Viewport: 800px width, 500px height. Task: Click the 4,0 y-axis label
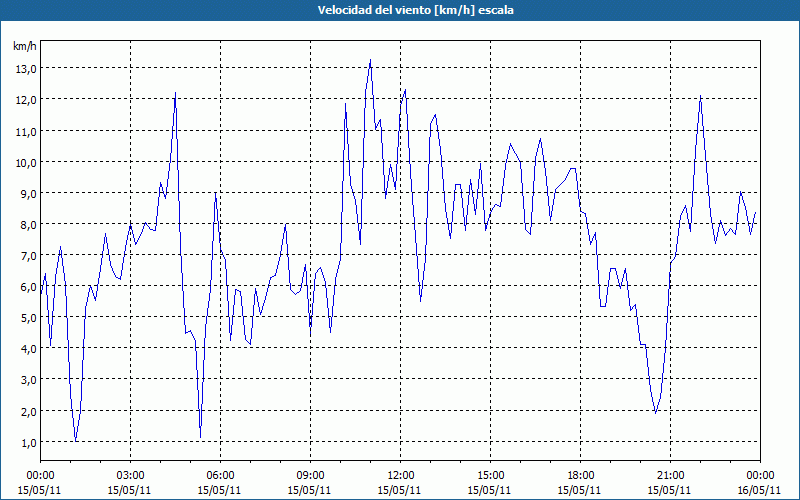click(x=29, y=349)
